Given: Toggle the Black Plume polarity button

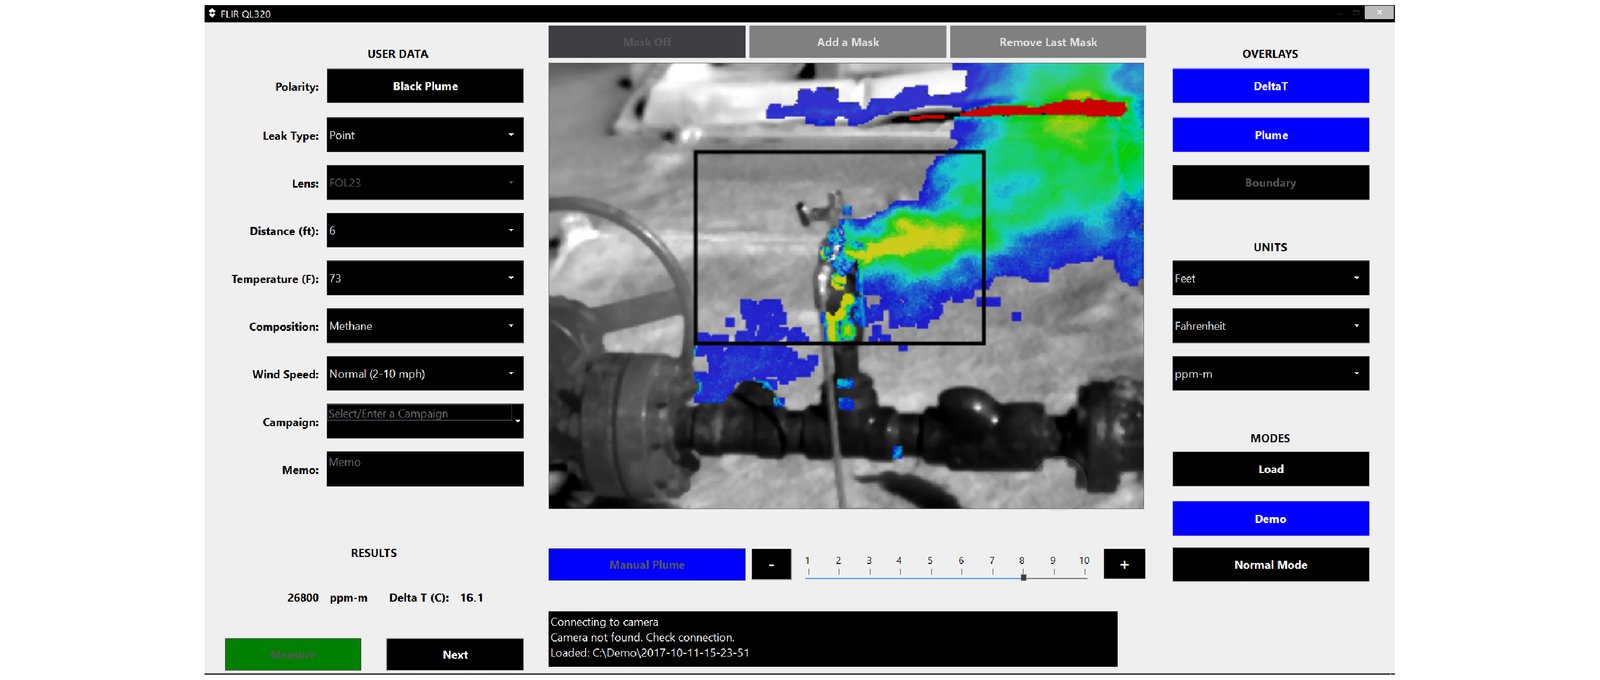Looking at the screenshot, I should pyautogui.click(x=425, y=86).
